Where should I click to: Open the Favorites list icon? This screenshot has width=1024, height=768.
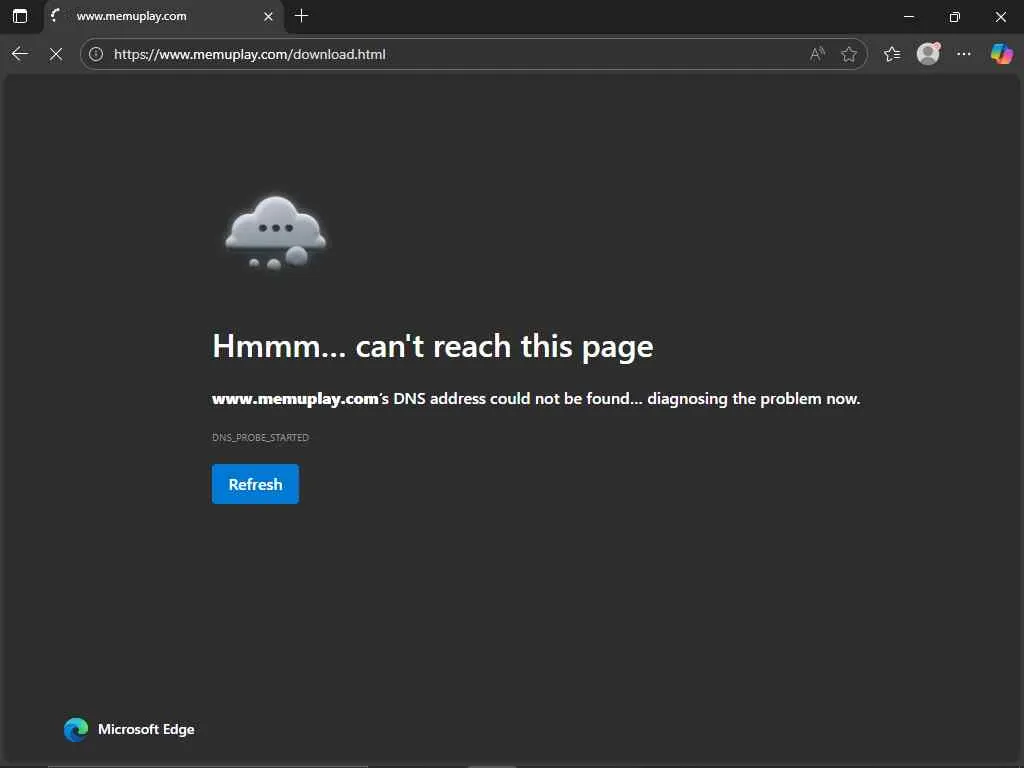click(892, 54)
